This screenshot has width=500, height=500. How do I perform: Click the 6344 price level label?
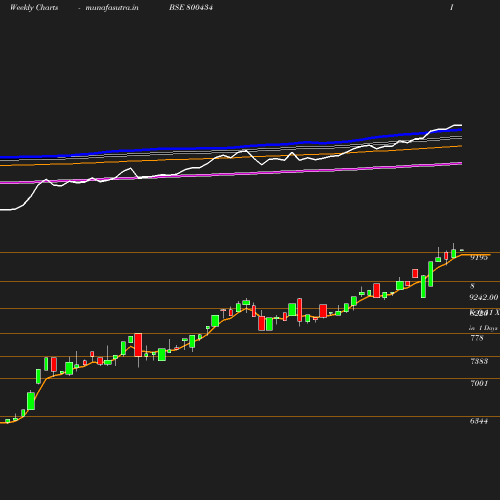coord(479,421)
